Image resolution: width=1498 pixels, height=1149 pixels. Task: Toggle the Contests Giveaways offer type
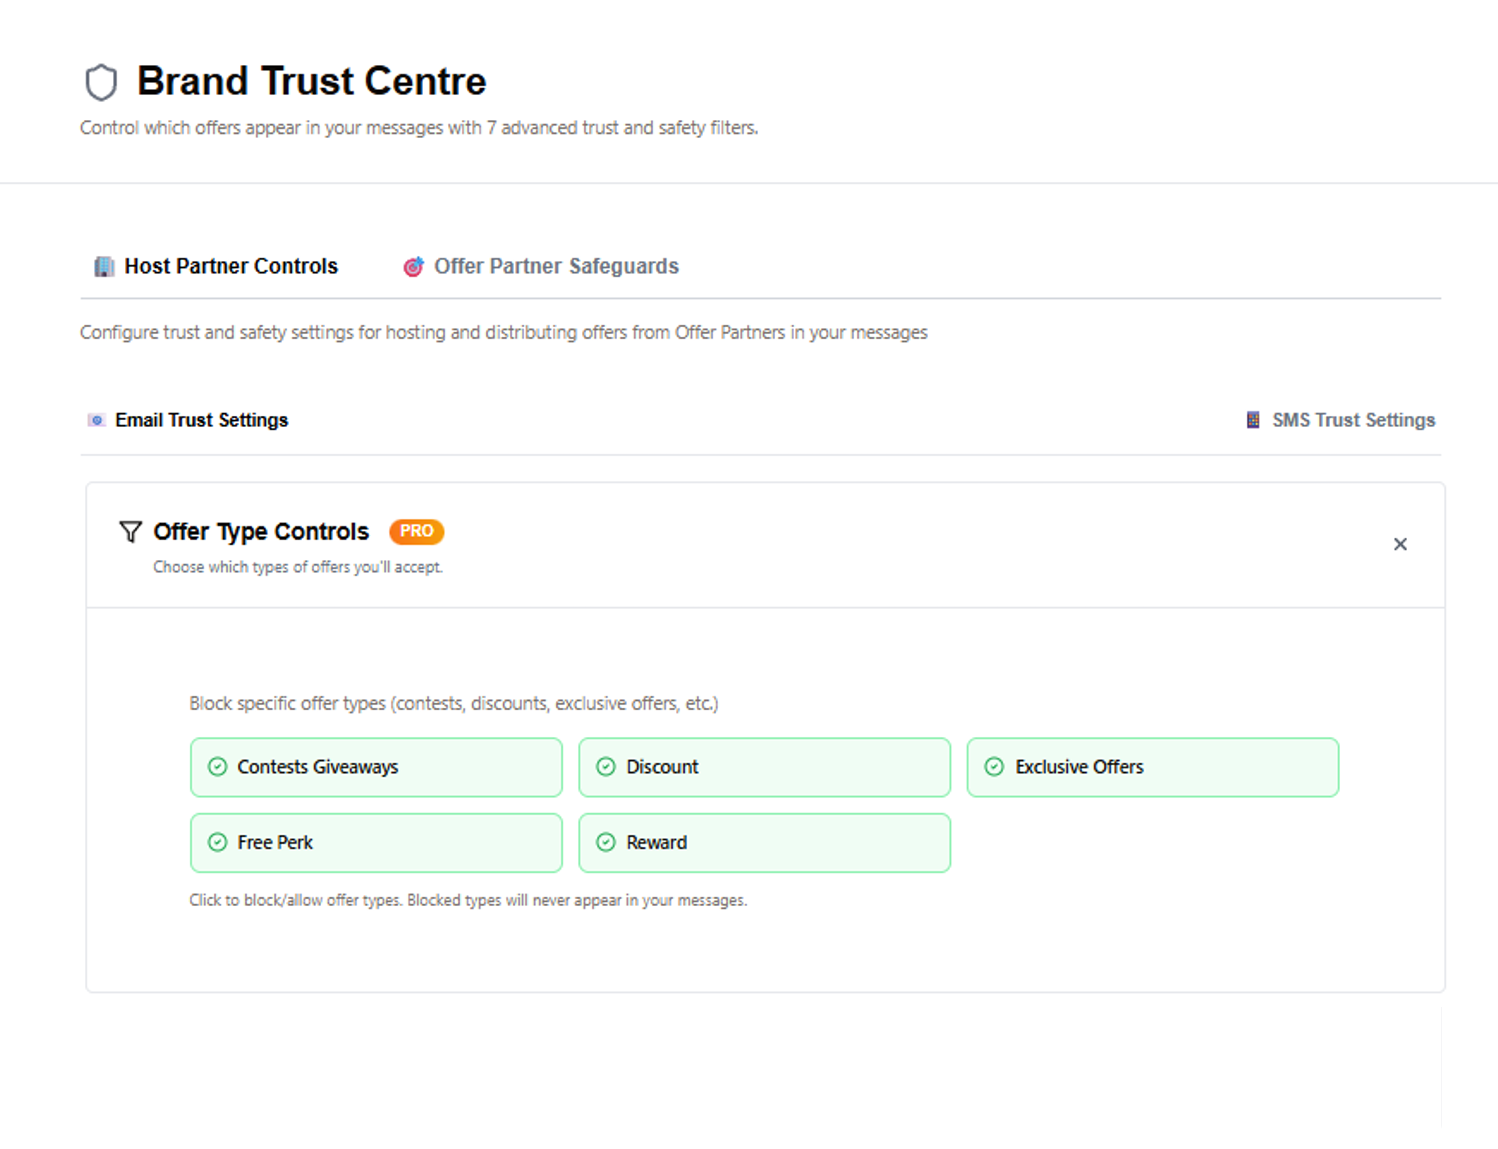click(x=376, y=767)
